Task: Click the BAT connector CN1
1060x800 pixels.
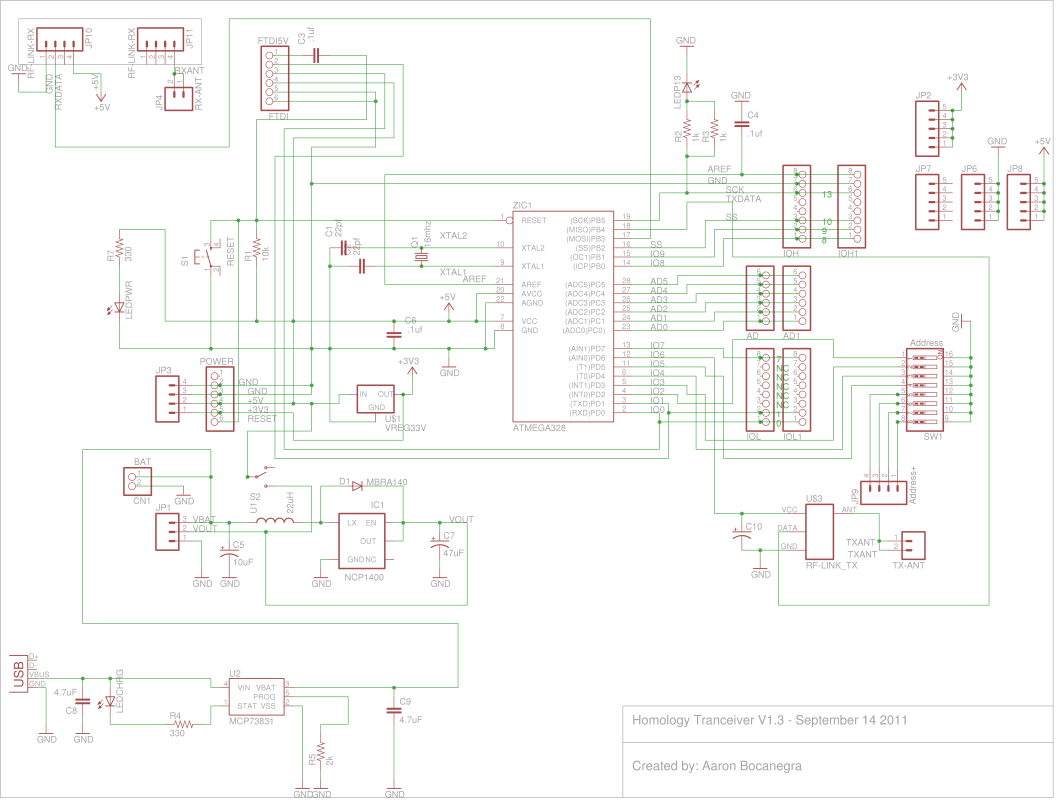Action: tap(136, 482)
